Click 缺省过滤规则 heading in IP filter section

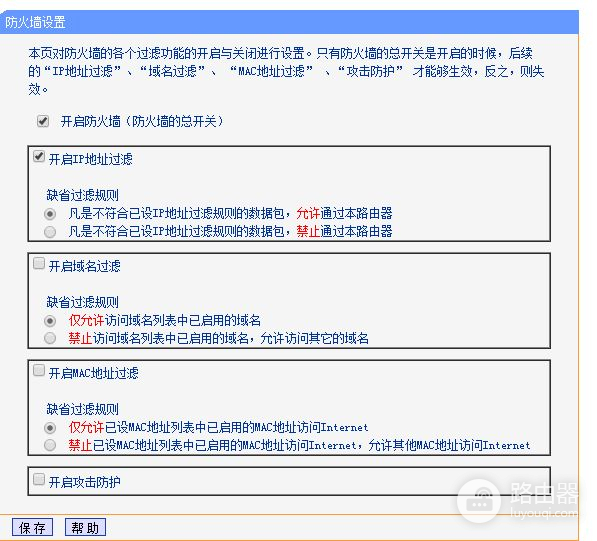click(x=83, y=195)
